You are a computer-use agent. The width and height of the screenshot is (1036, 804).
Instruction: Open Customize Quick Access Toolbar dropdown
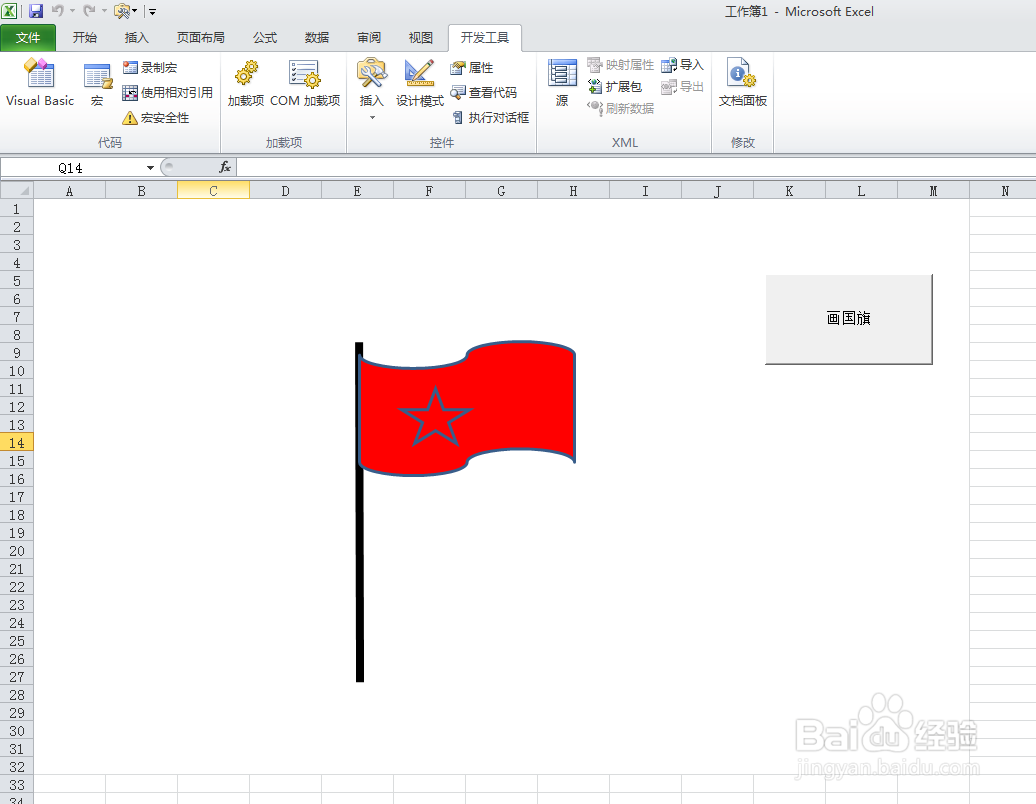coord(152,11)
